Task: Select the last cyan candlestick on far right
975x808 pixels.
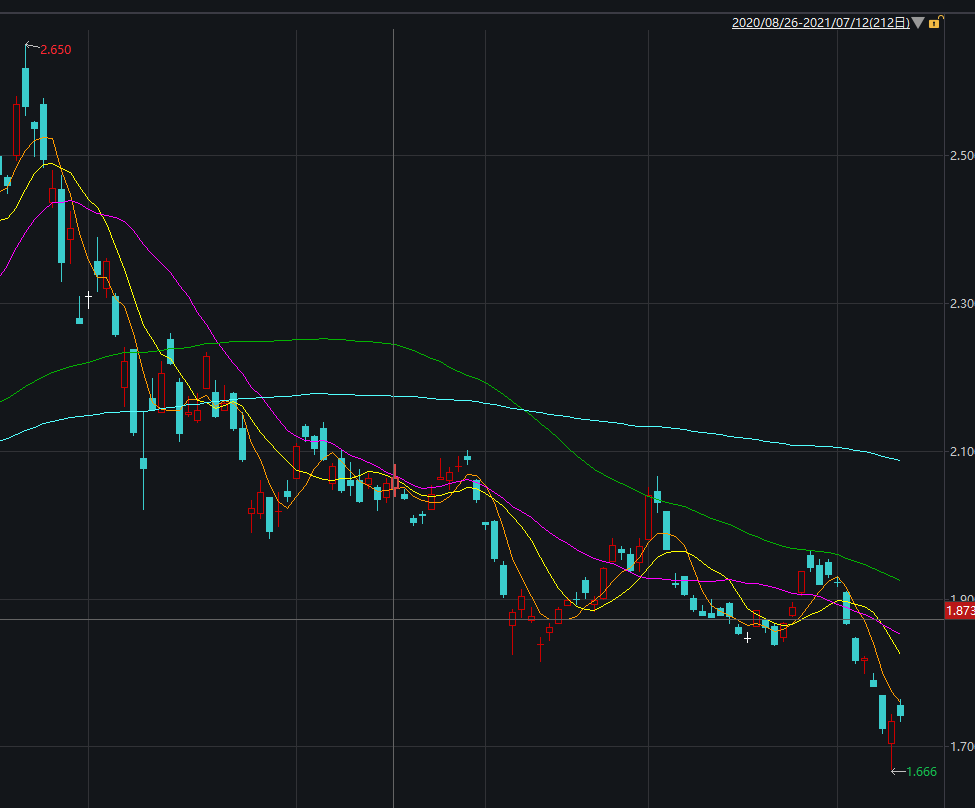Action: click(900, 711)
